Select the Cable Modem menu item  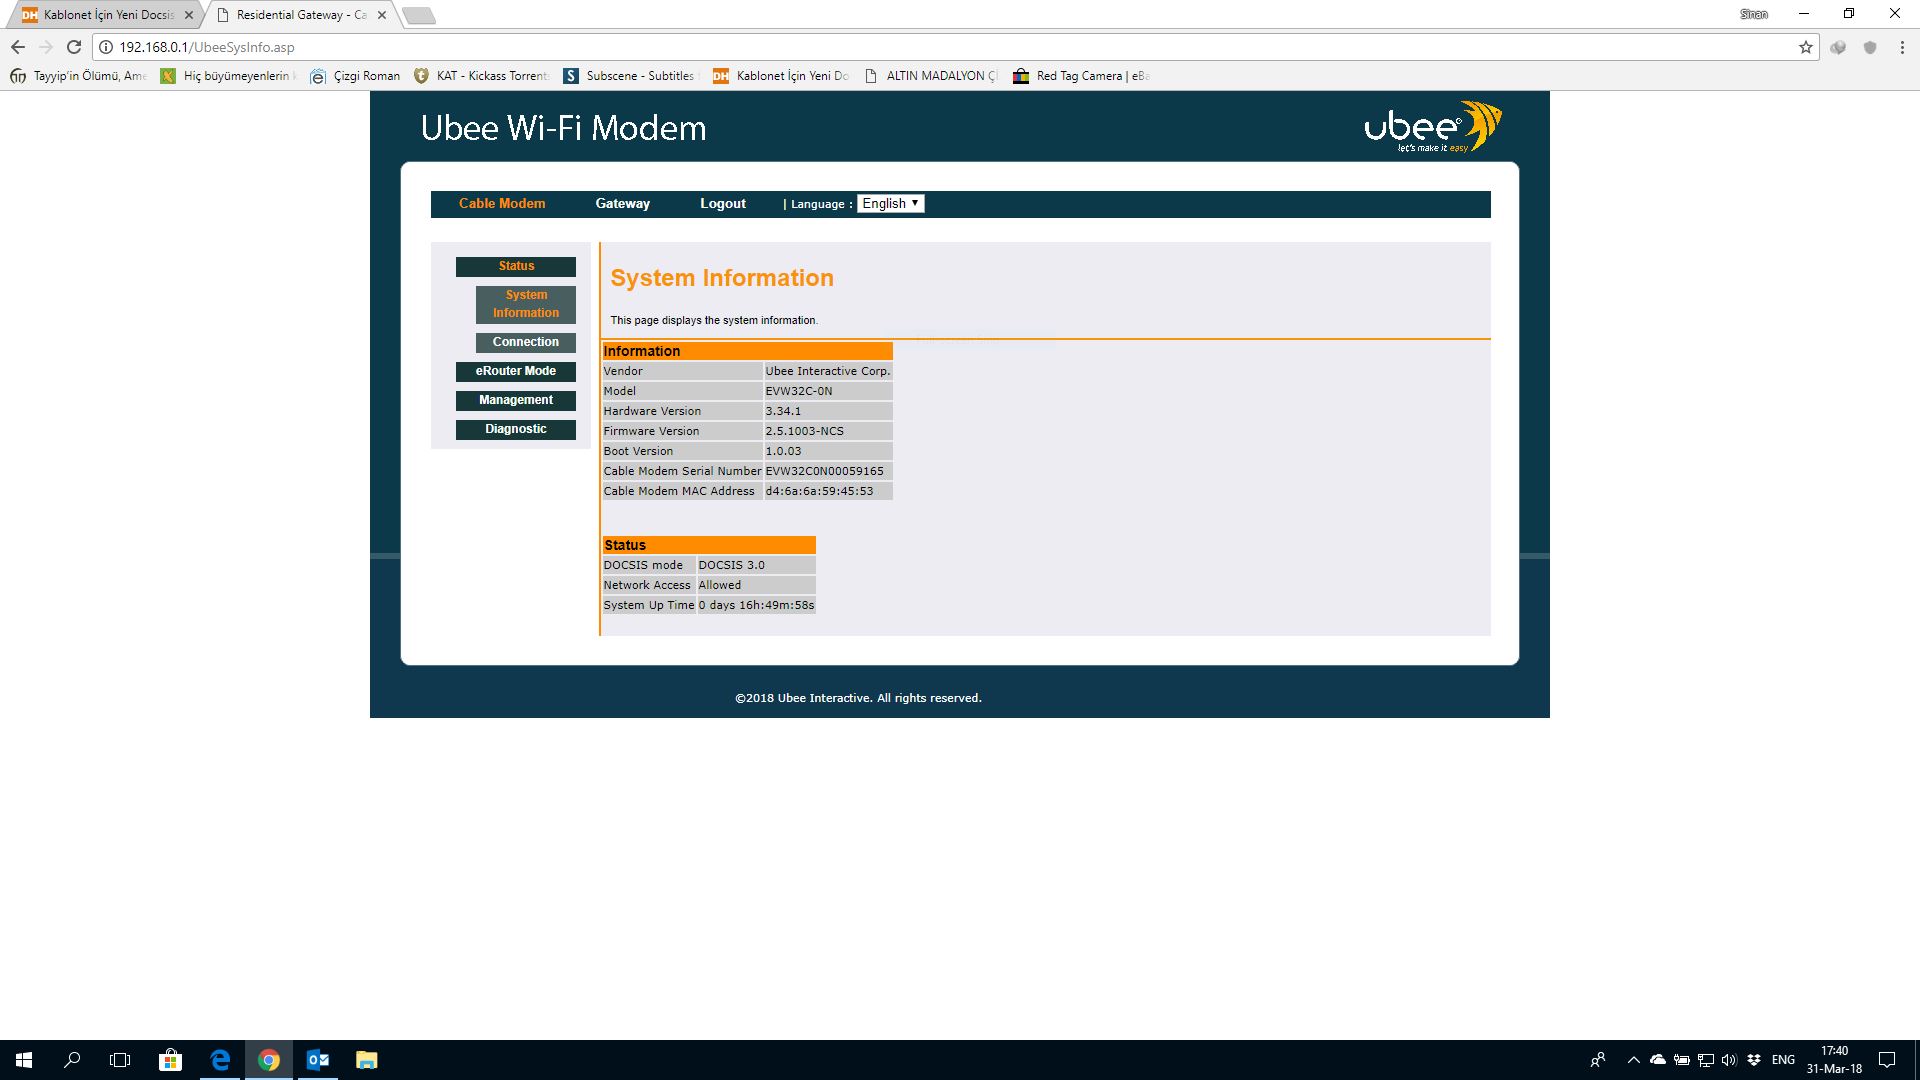(502, 204)
